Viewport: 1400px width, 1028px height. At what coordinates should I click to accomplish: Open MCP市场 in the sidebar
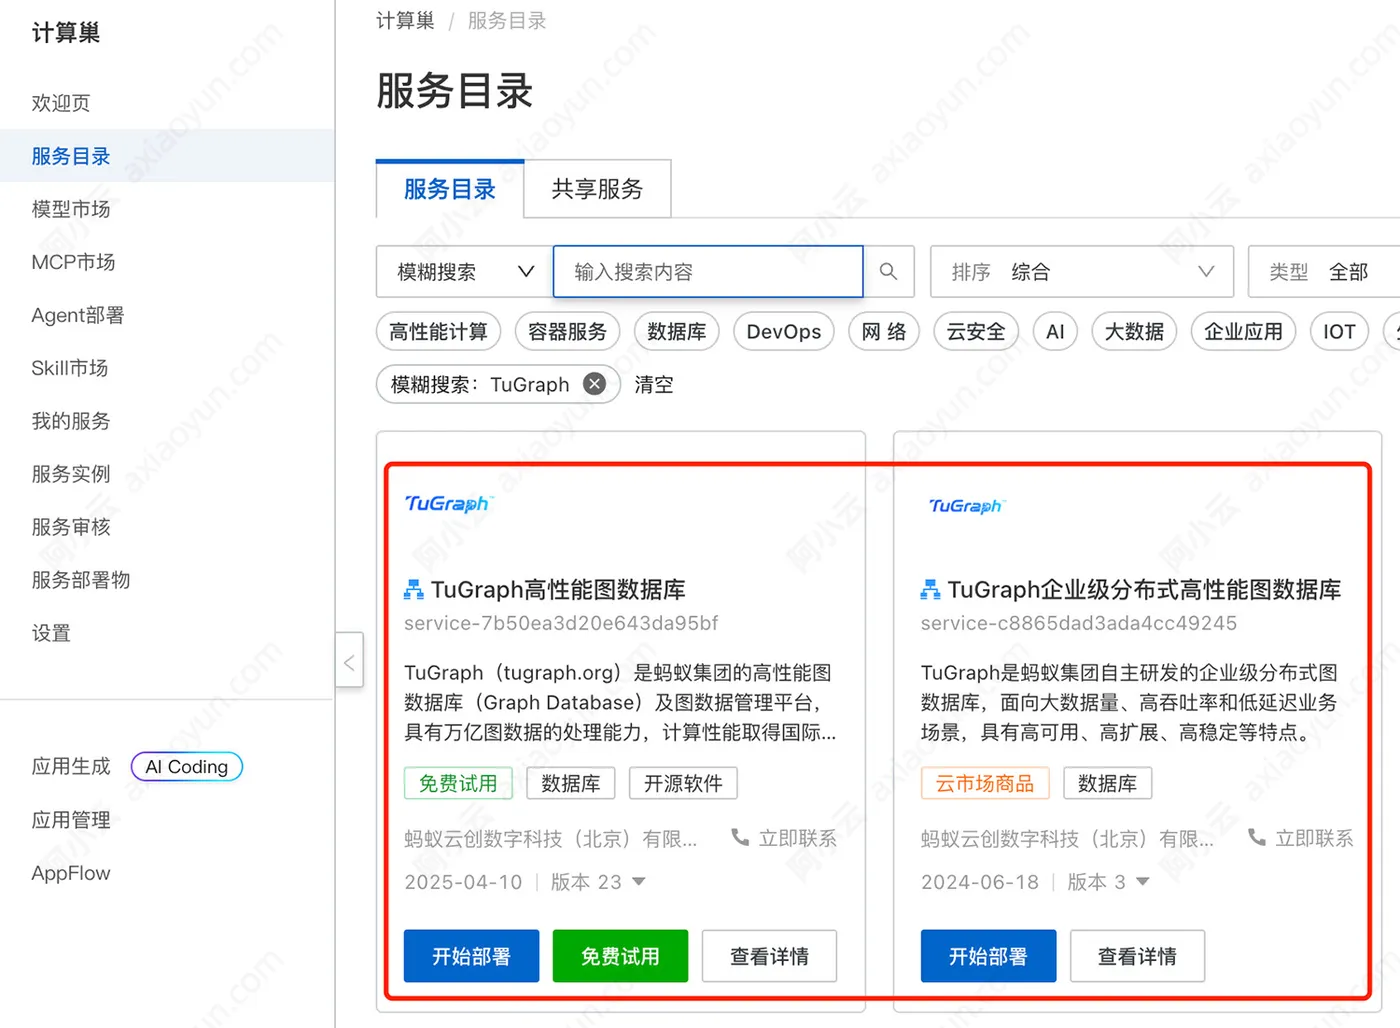pyautogui.click(x=73, y=262)
